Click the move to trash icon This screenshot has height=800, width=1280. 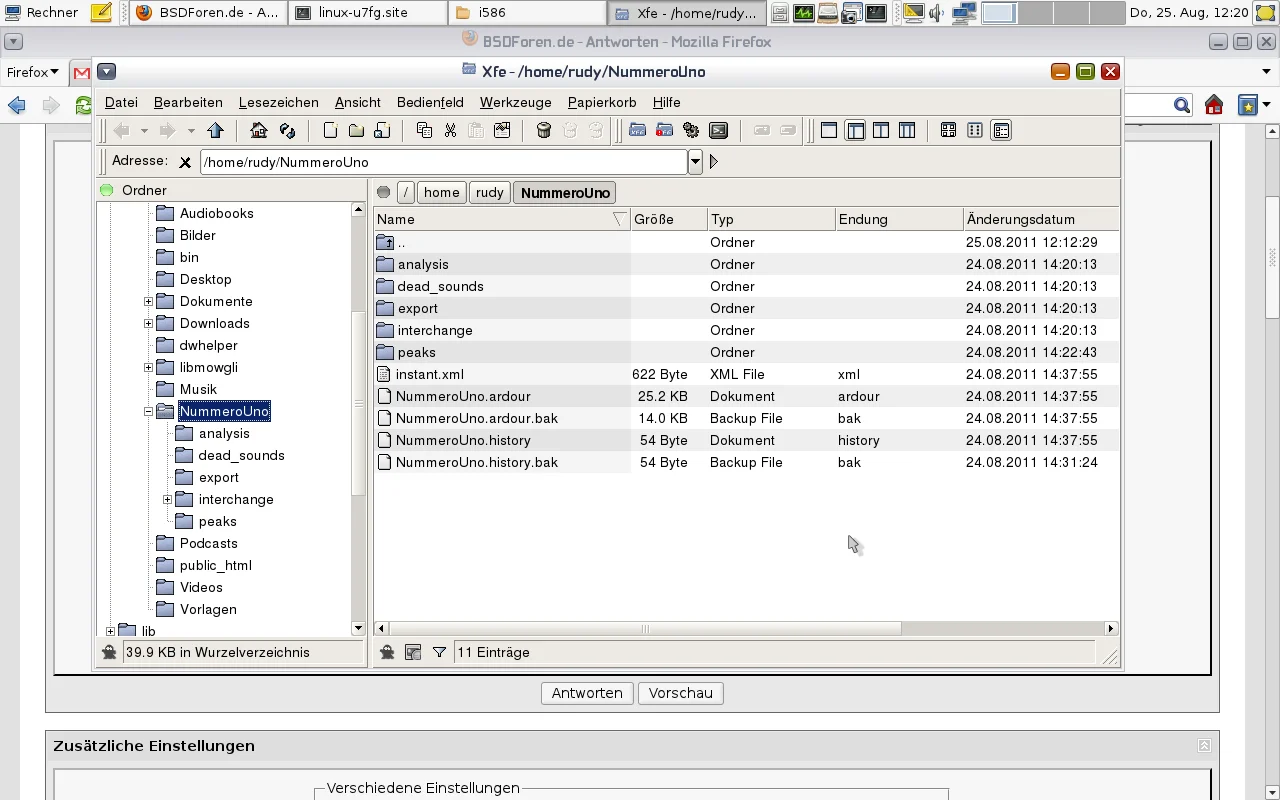pos(544,131)
